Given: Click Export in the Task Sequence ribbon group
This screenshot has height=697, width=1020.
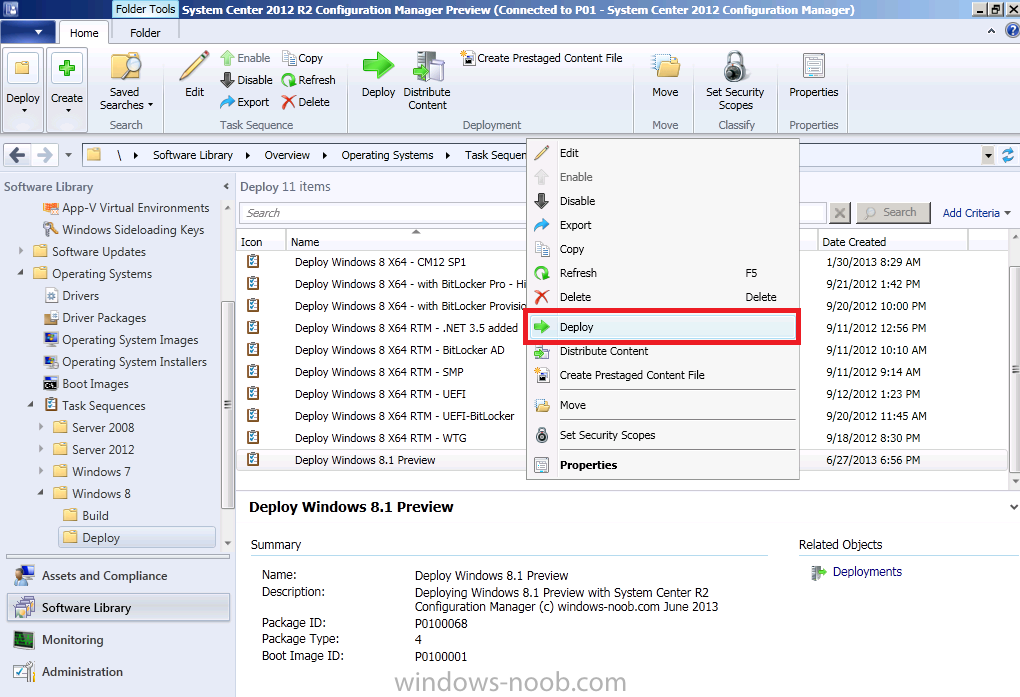Looking at the screenshot, I should point(245,102).
